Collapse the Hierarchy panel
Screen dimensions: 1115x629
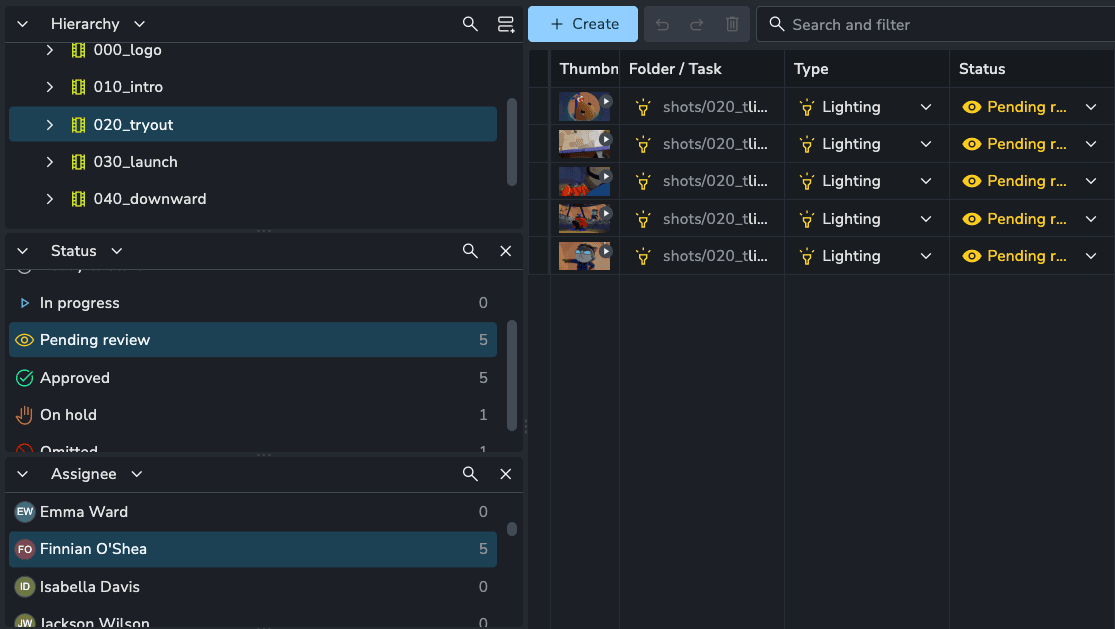23,24
